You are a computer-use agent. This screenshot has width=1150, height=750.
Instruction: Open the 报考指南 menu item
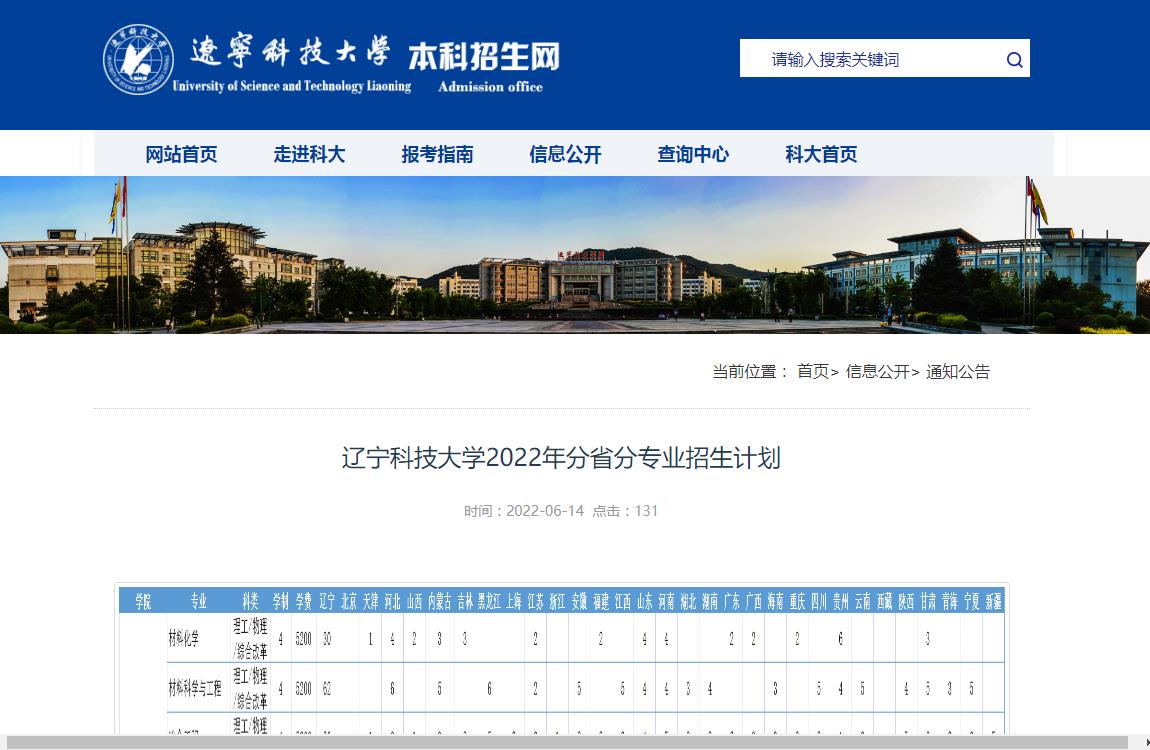437,154
